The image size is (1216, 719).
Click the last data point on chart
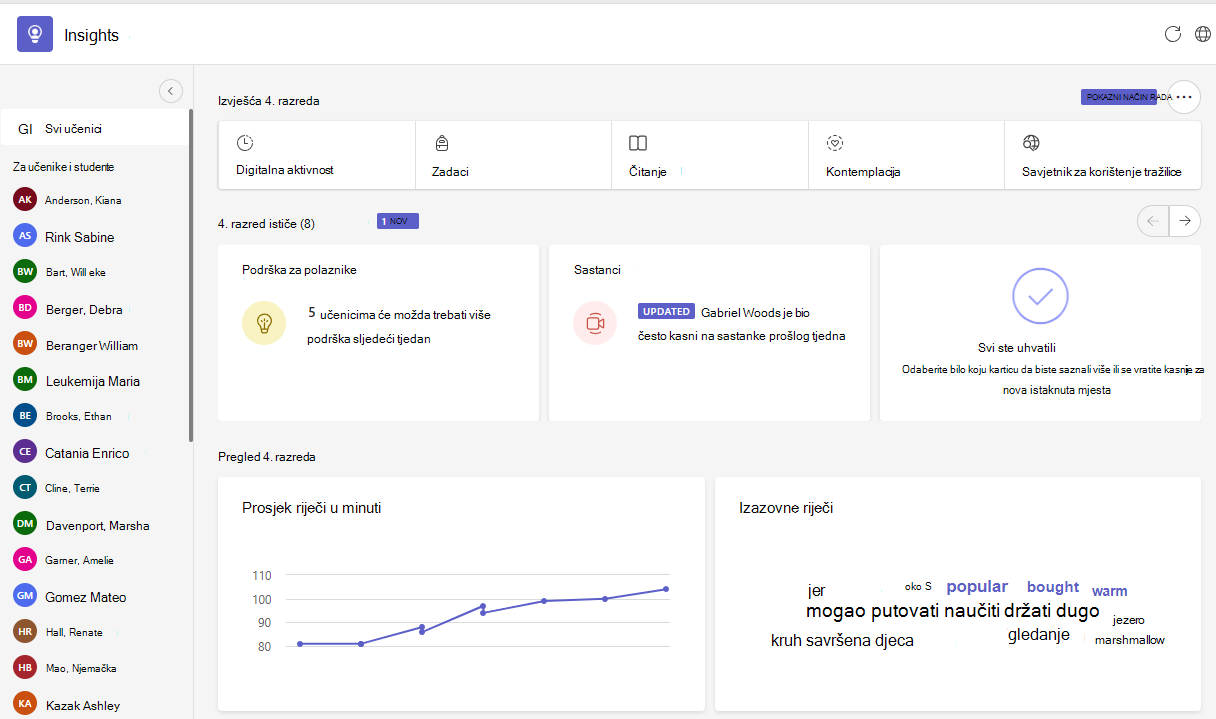coord(666,589)
